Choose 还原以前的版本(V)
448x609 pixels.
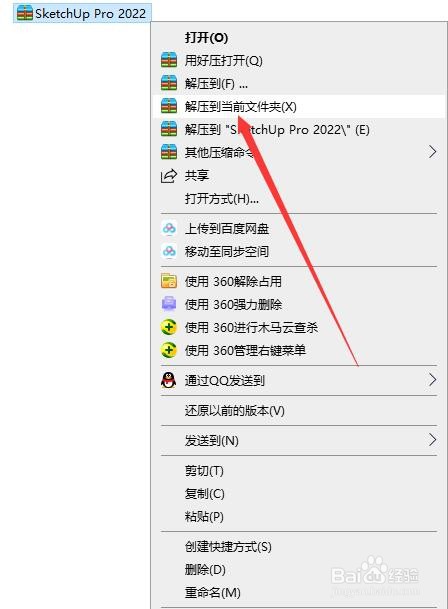pyautogui.click(x=235, y=410)
